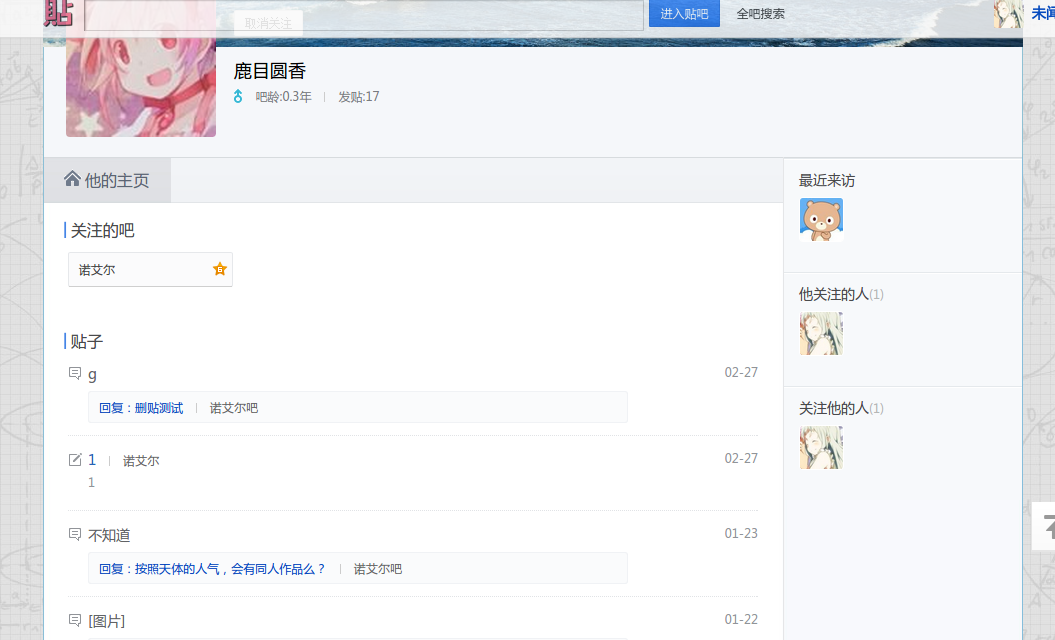
Task: Open the post titled g
Action: click(x=92, y=374)
